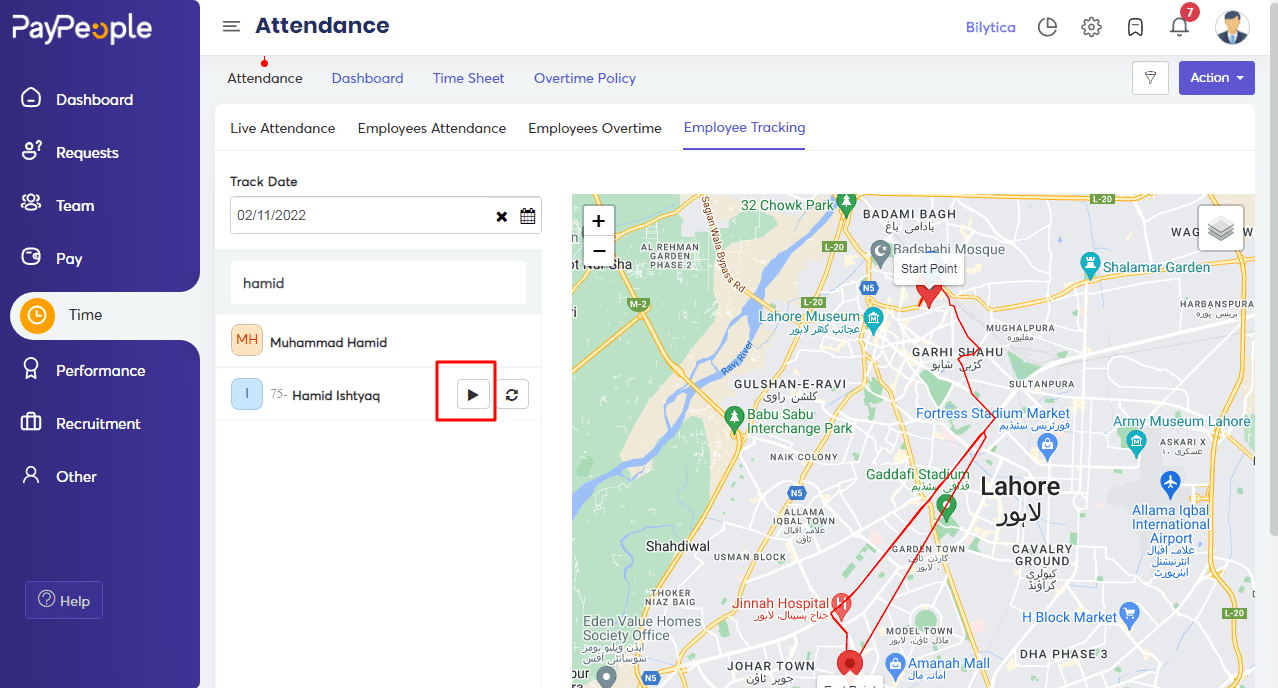Clear the Track Date value
Viewport: 1278px width, 688px height.
(502, 216)
